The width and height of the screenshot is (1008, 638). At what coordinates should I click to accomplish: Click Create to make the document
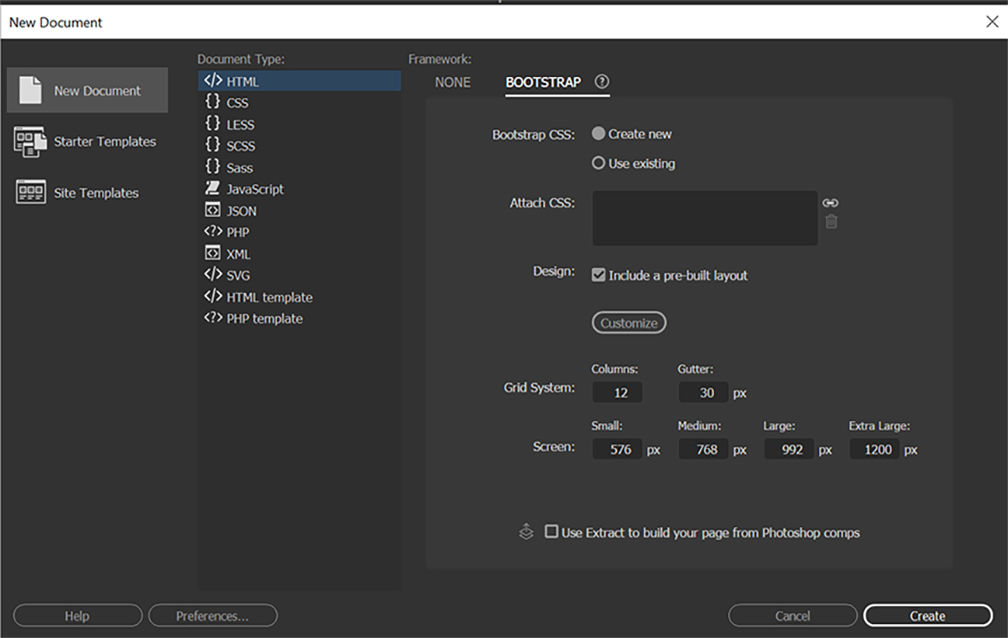click(x=927, y=615)
